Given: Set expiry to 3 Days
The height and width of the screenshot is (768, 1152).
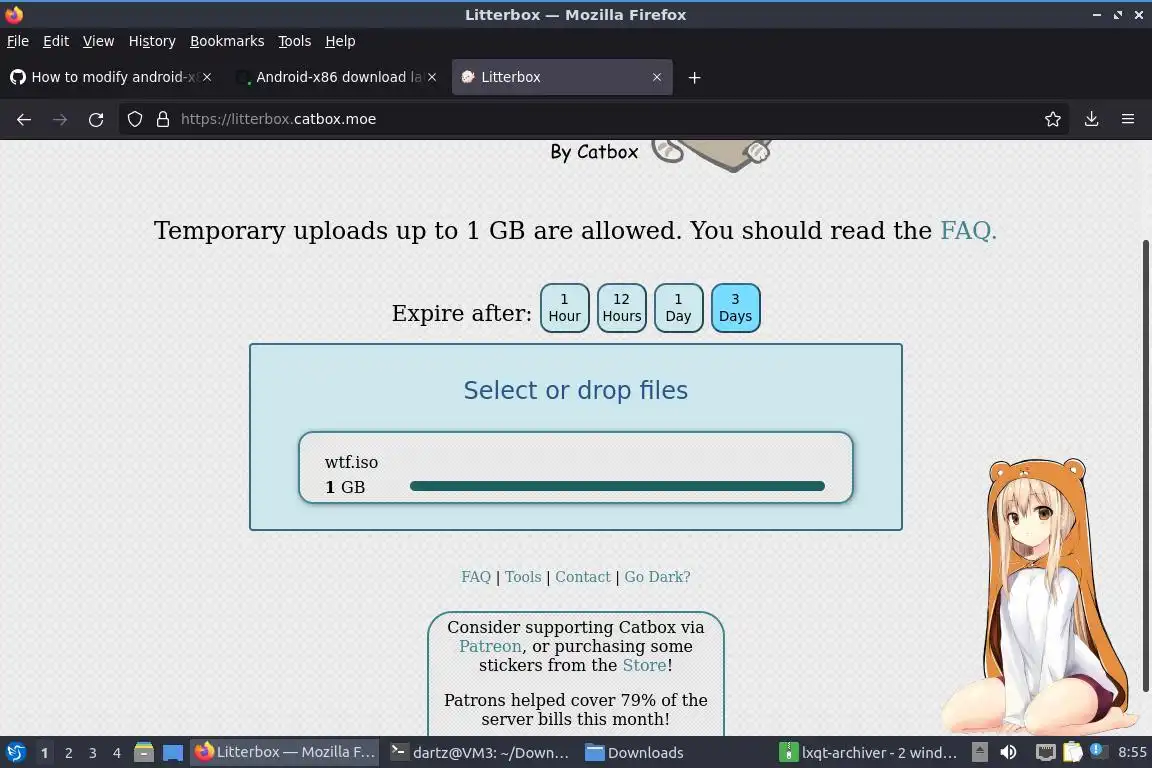Looking at the screenshot, I should (x=735, y=308).
